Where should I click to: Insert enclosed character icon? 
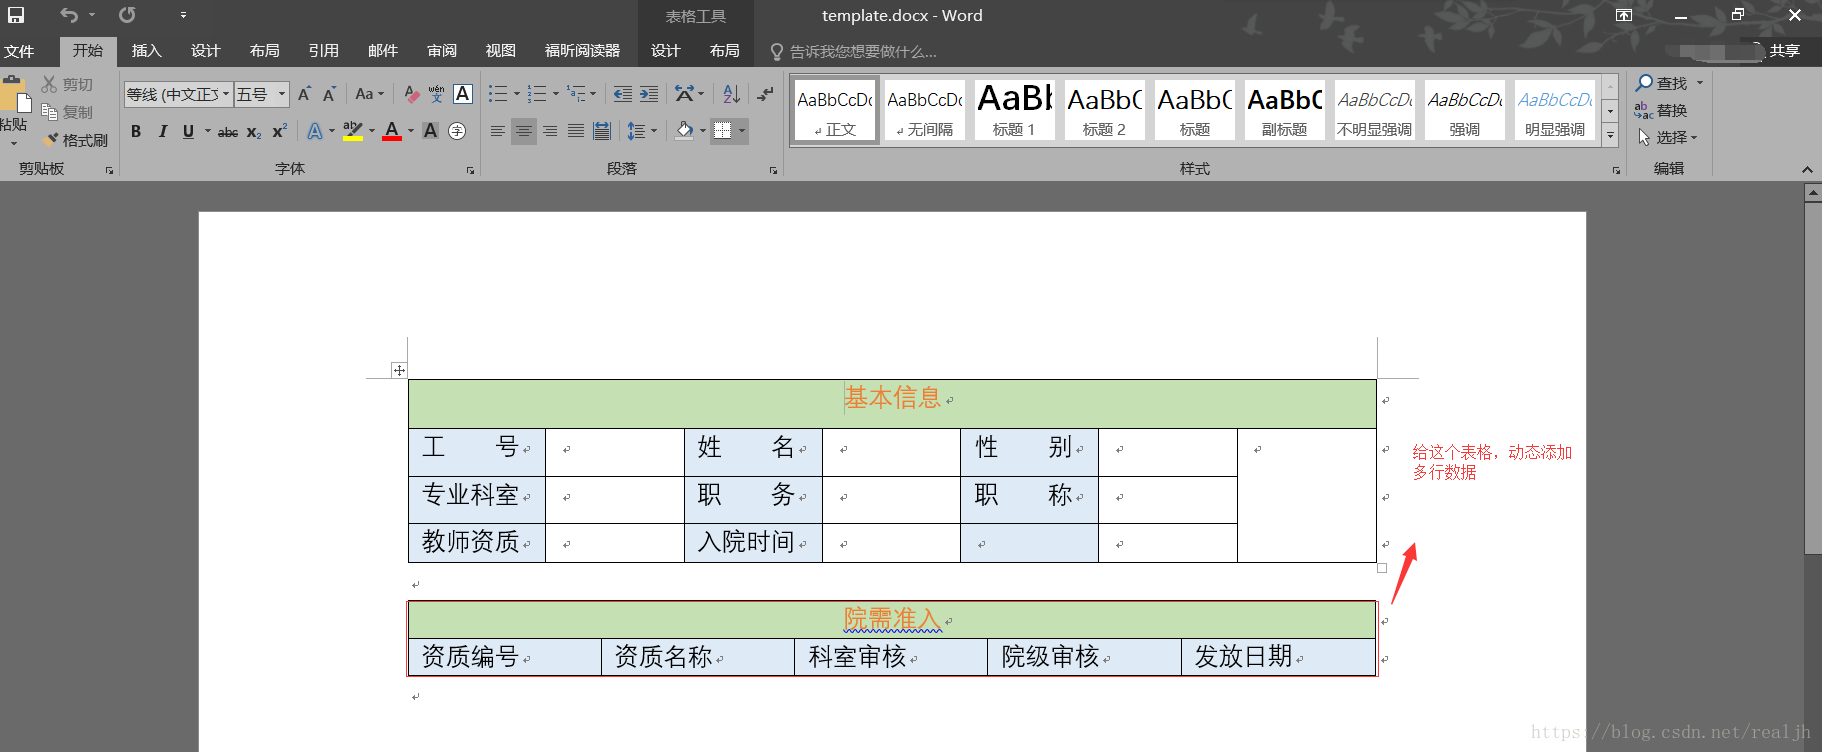457,131
